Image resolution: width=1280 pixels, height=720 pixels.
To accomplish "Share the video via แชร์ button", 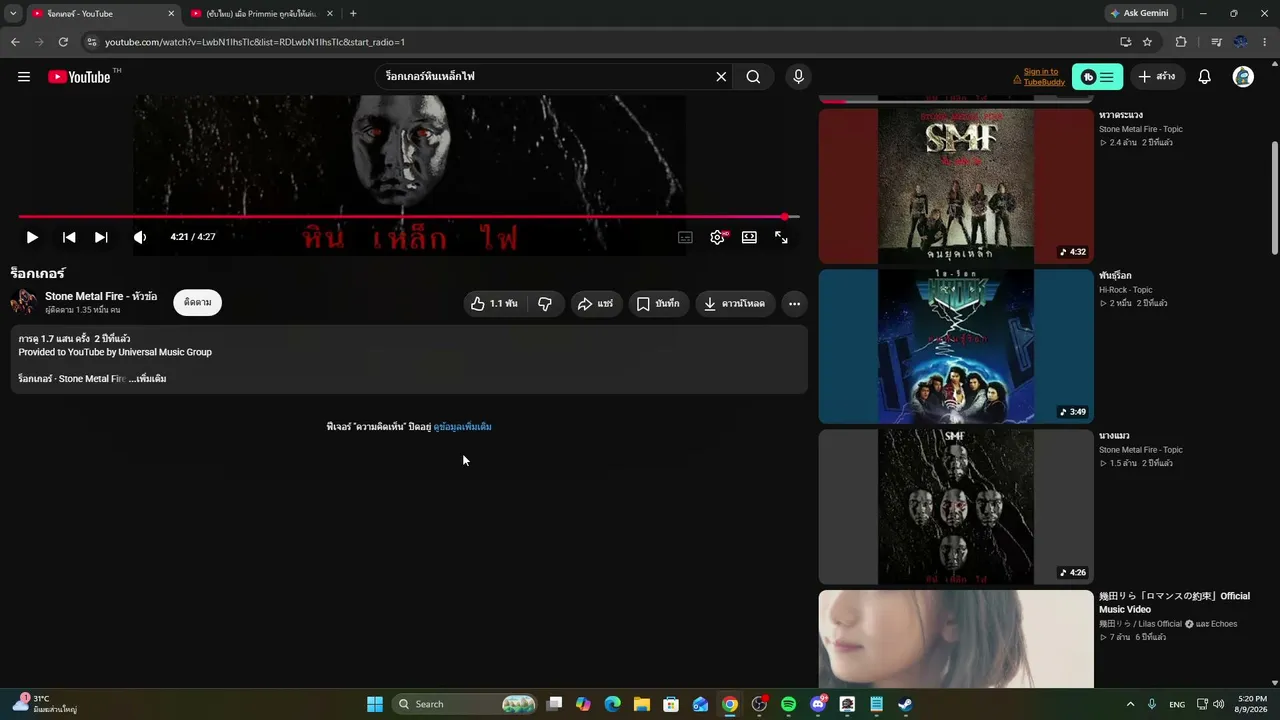I will coord(596,304).
